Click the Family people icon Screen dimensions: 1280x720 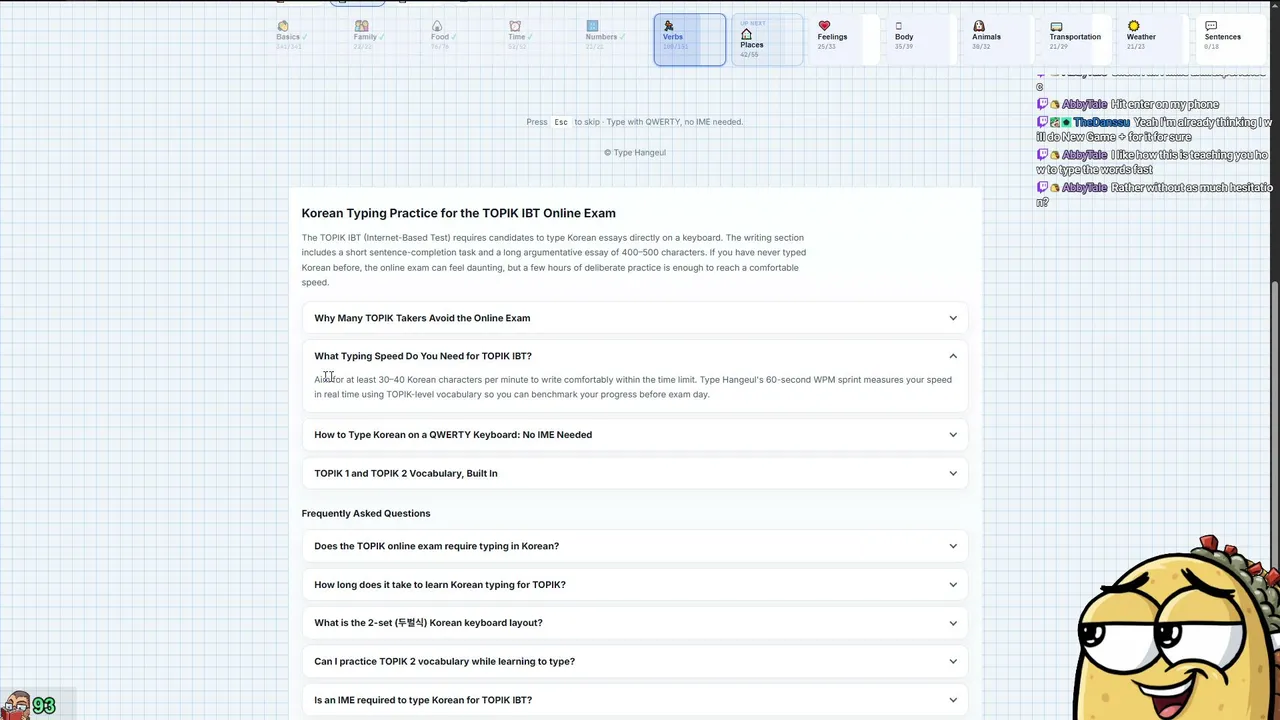361,26
